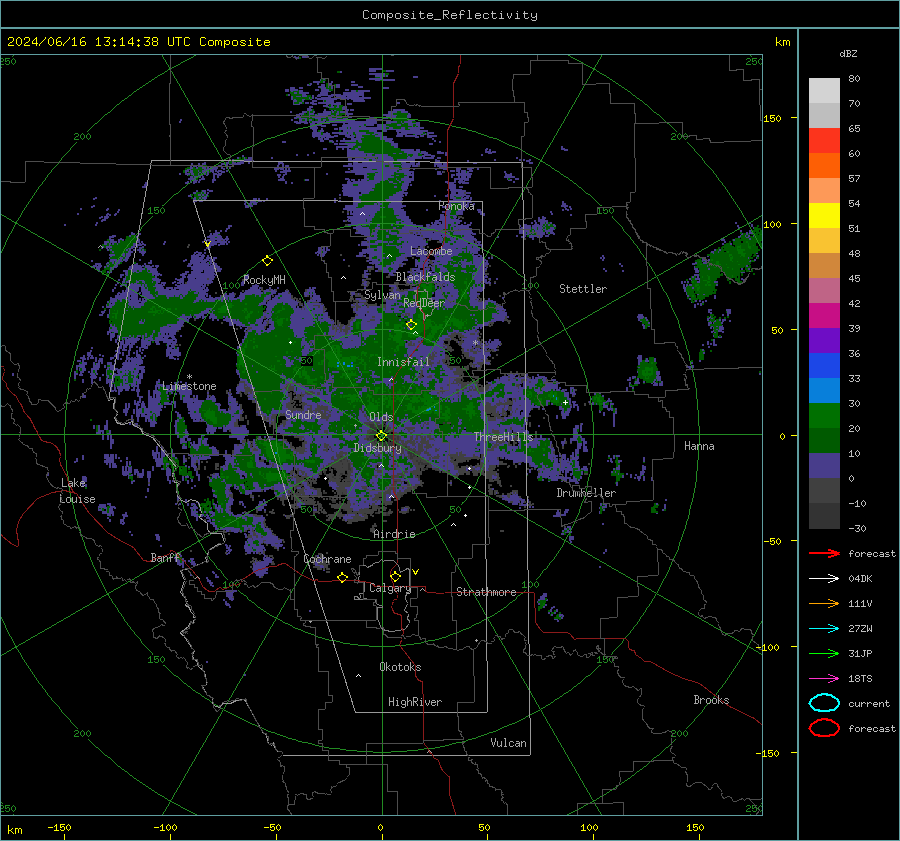Image resolution: width=900 pixels, height=841 pixels.
Task: Click the -100 value on right km axis
Action: tap(767, 647)
